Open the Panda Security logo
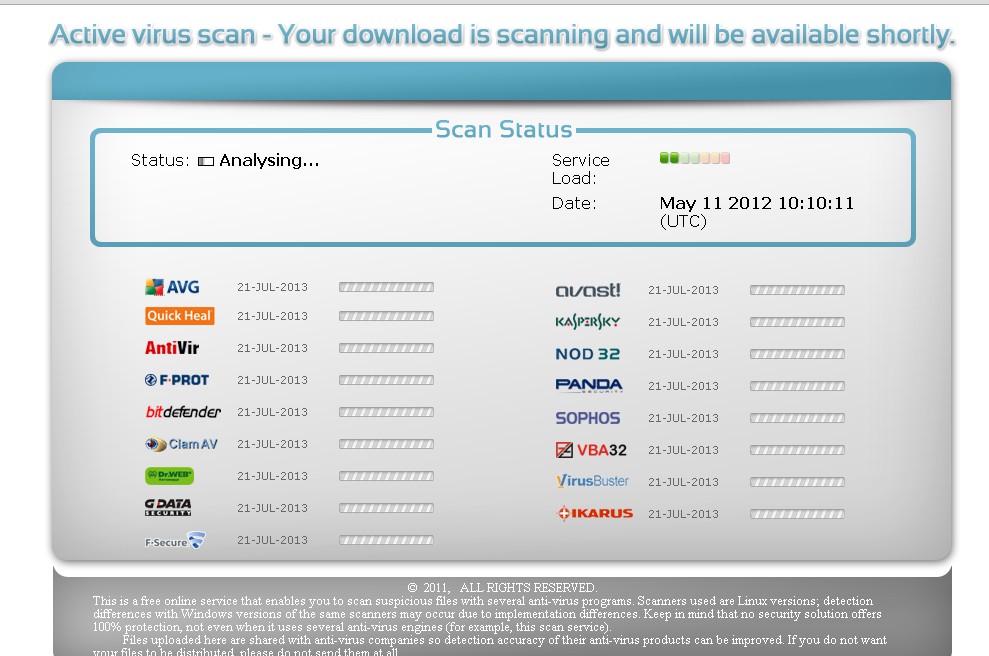This screenshot has width=989, height=656. (x=589, y=385)
